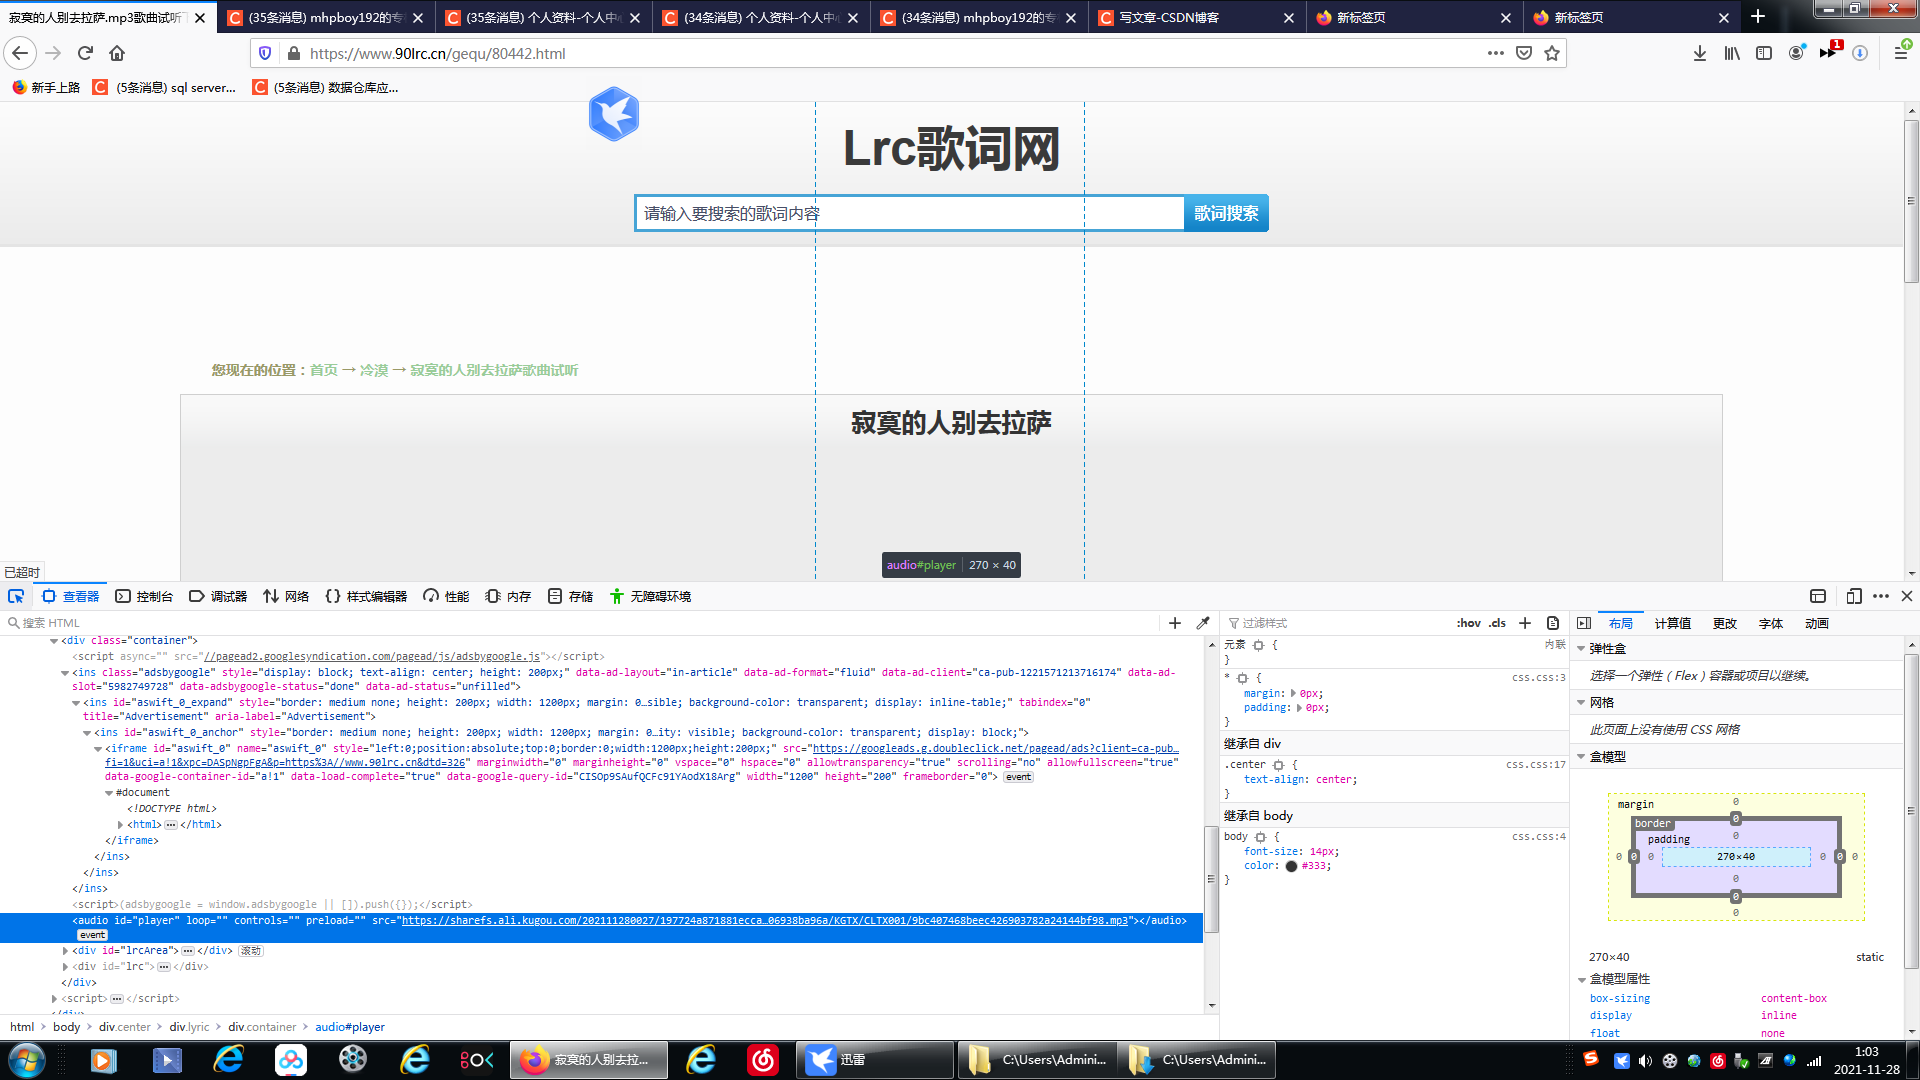Expand the div id lrc node
Image resolution: width=1920 pixels, height=1080 pixels.
click(x=66, y=967)
